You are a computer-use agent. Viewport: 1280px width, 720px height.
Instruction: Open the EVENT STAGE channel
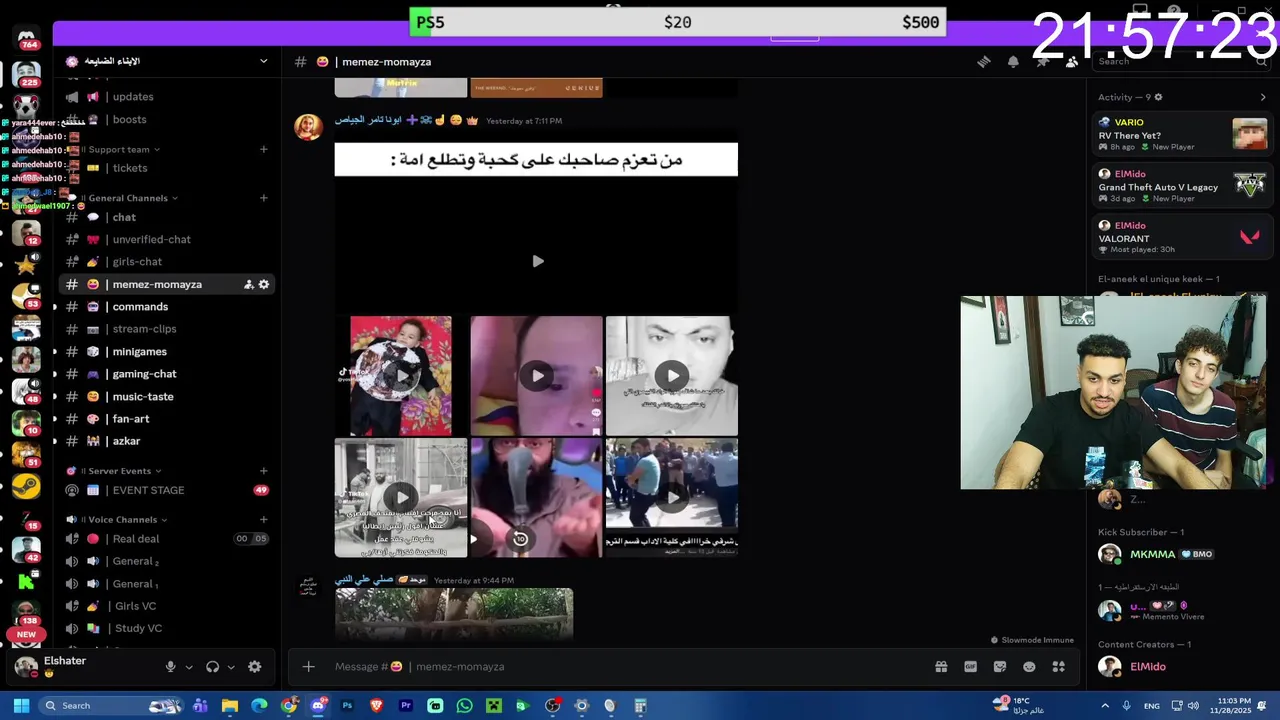[167, 491]
